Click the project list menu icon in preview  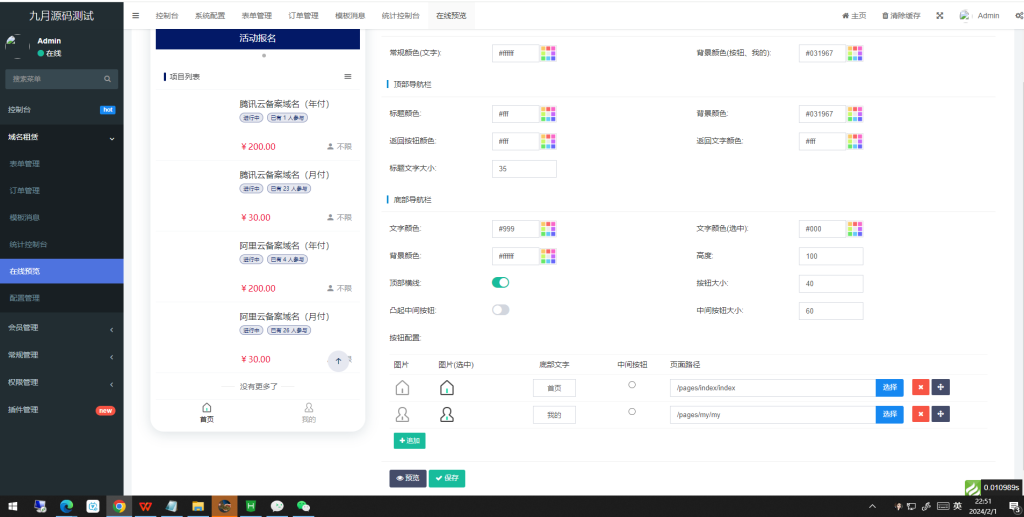click(x=348, y=76)
